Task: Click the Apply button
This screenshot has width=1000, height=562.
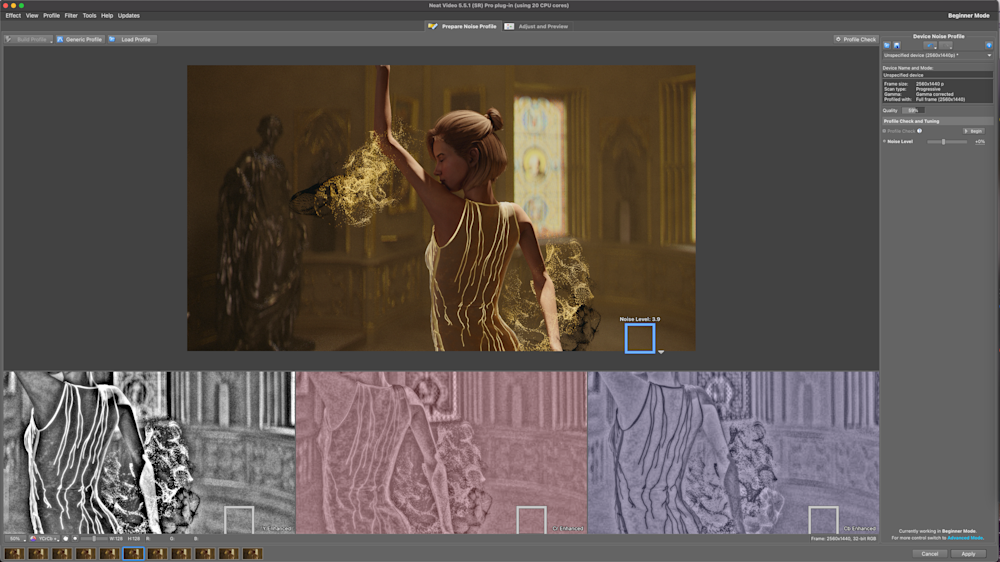Action: [x=968, y=554]
